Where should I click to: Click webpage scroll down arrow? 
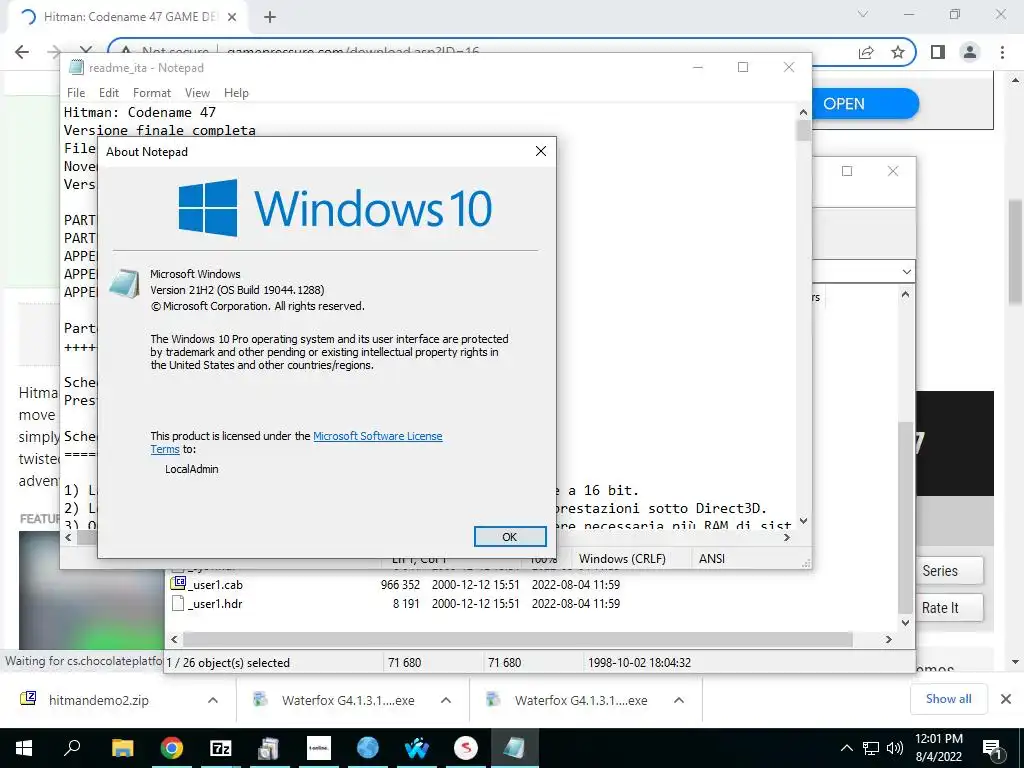[x=1015, y=662]
